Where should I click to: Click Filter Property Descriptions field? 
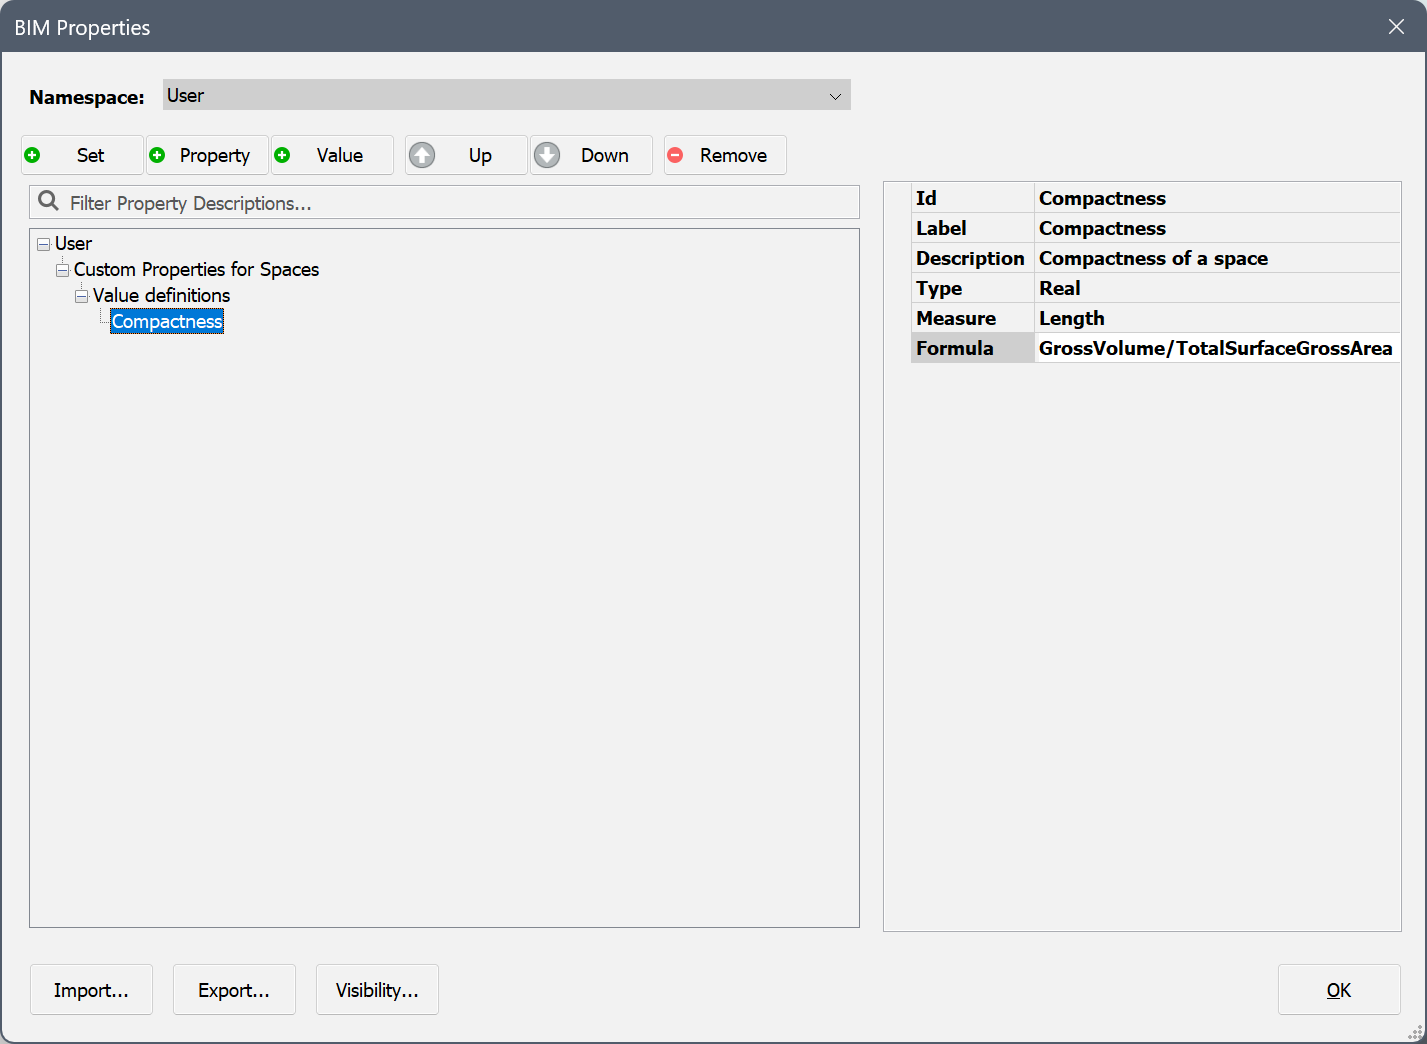[x=460, y=203]
